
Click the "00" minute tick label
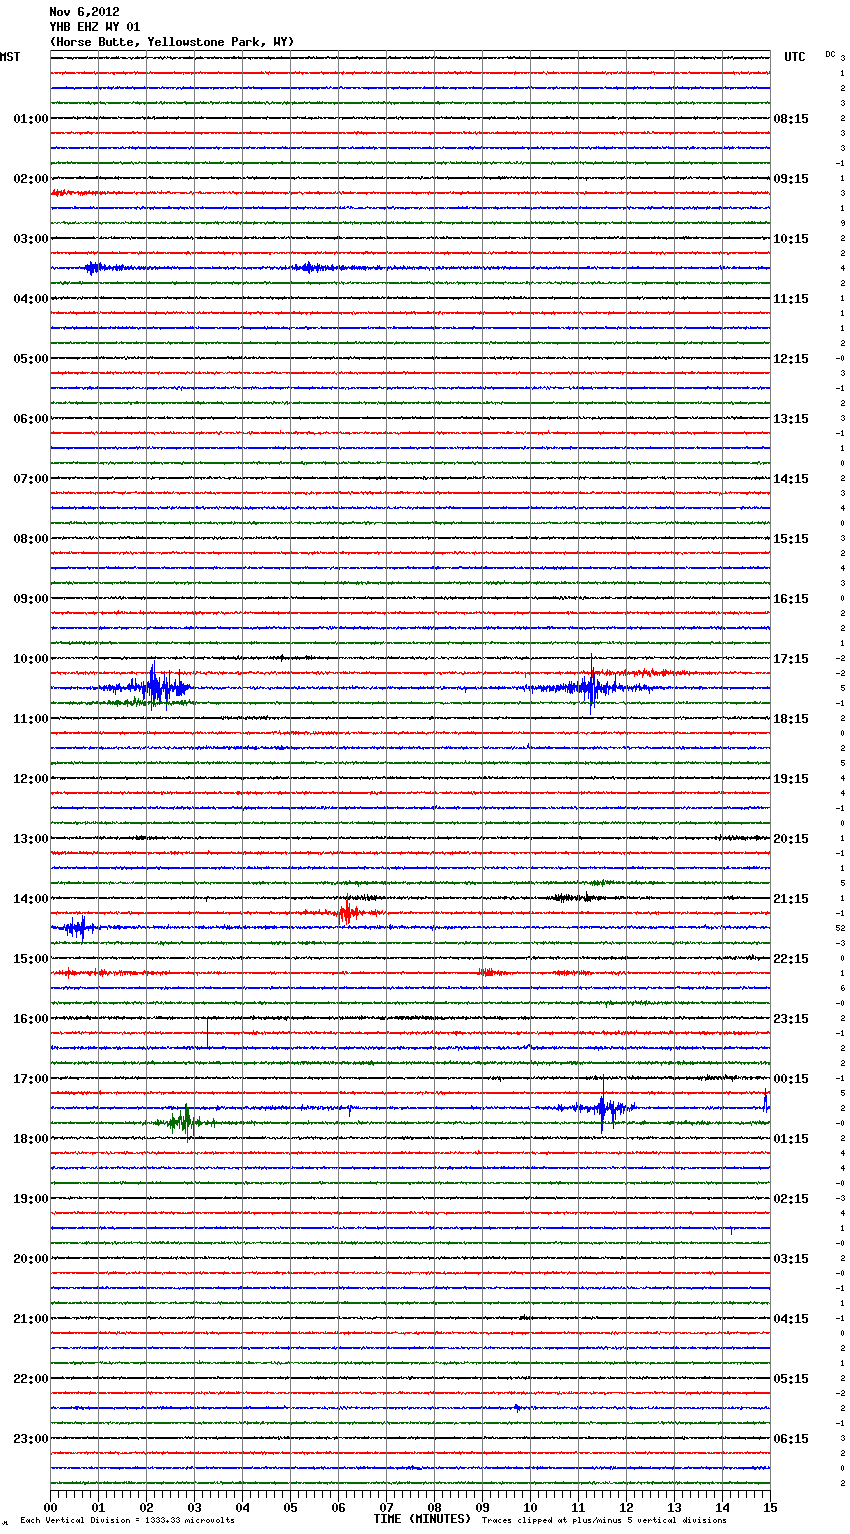point(50,1507)
